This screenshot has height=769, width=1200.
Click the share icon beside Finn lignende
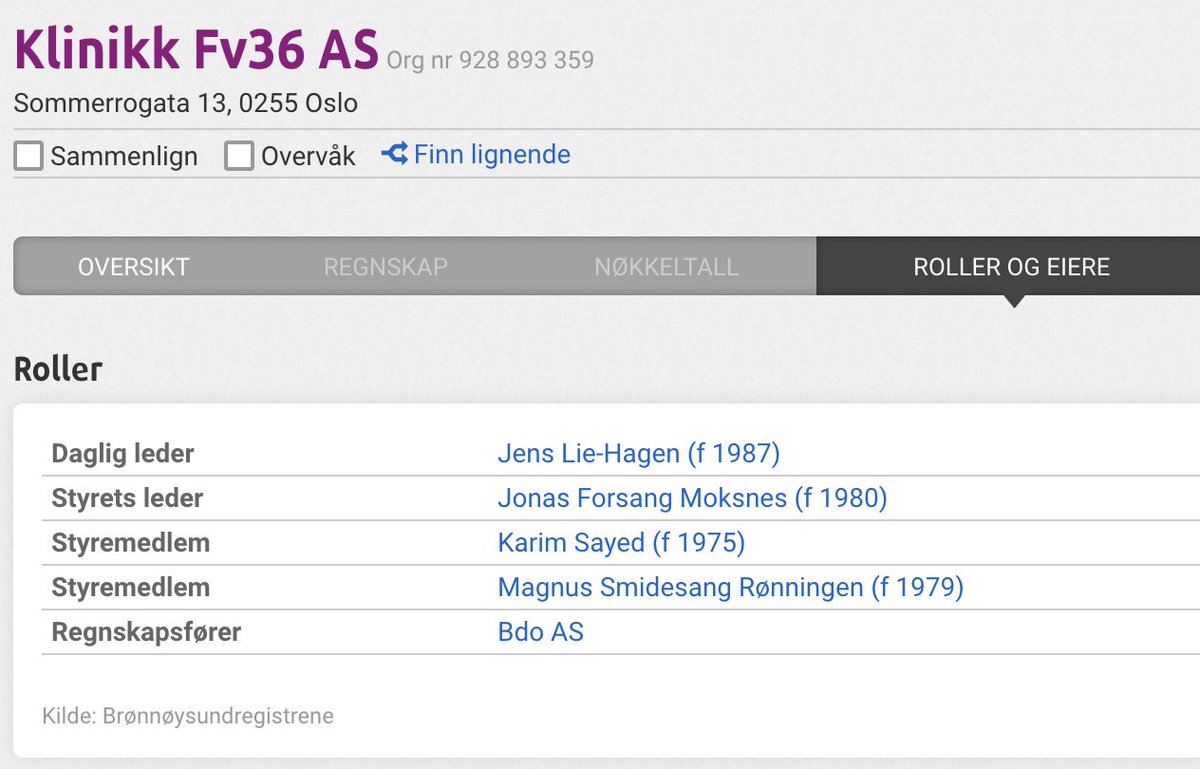(394, 154)
